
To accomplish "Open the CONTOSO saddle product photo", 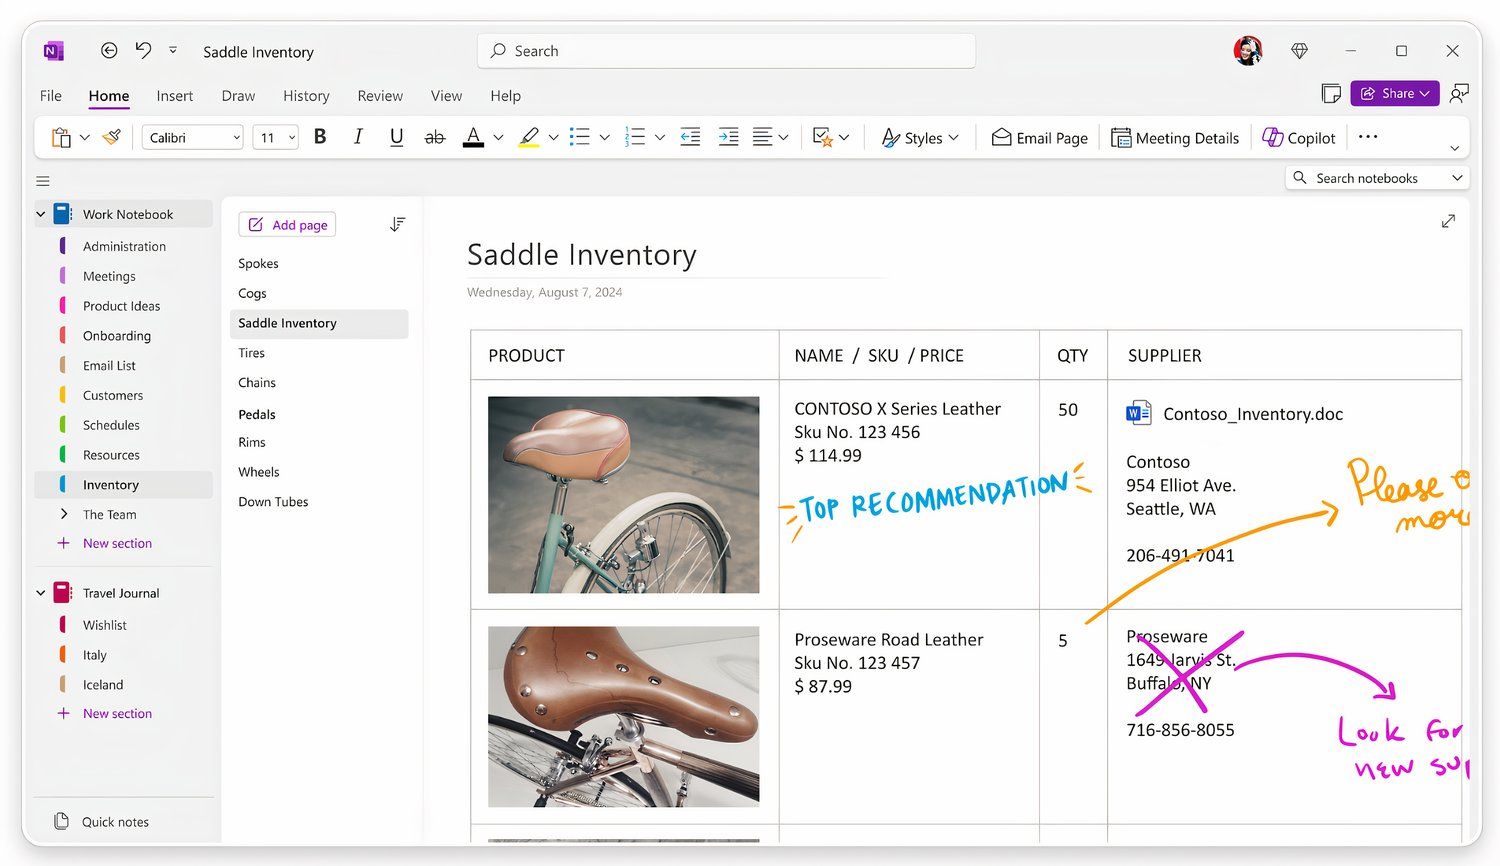I will click(624, 495).
